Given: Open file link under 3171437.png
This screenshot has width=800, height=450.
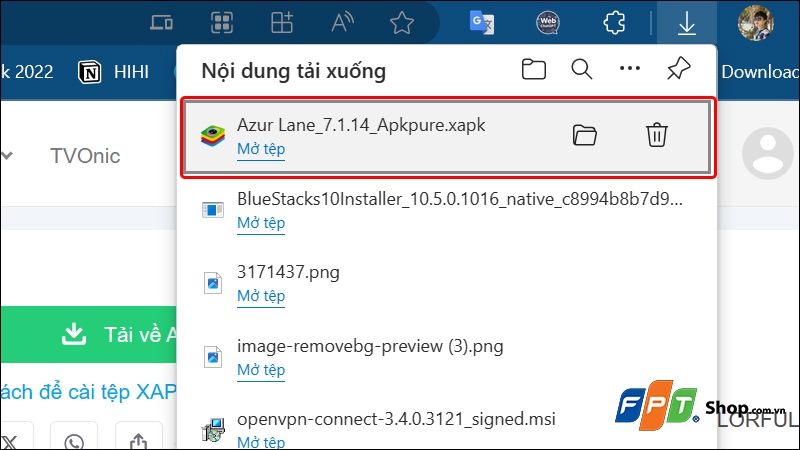Looking at the screenshot, I should [x=261, y=296].
